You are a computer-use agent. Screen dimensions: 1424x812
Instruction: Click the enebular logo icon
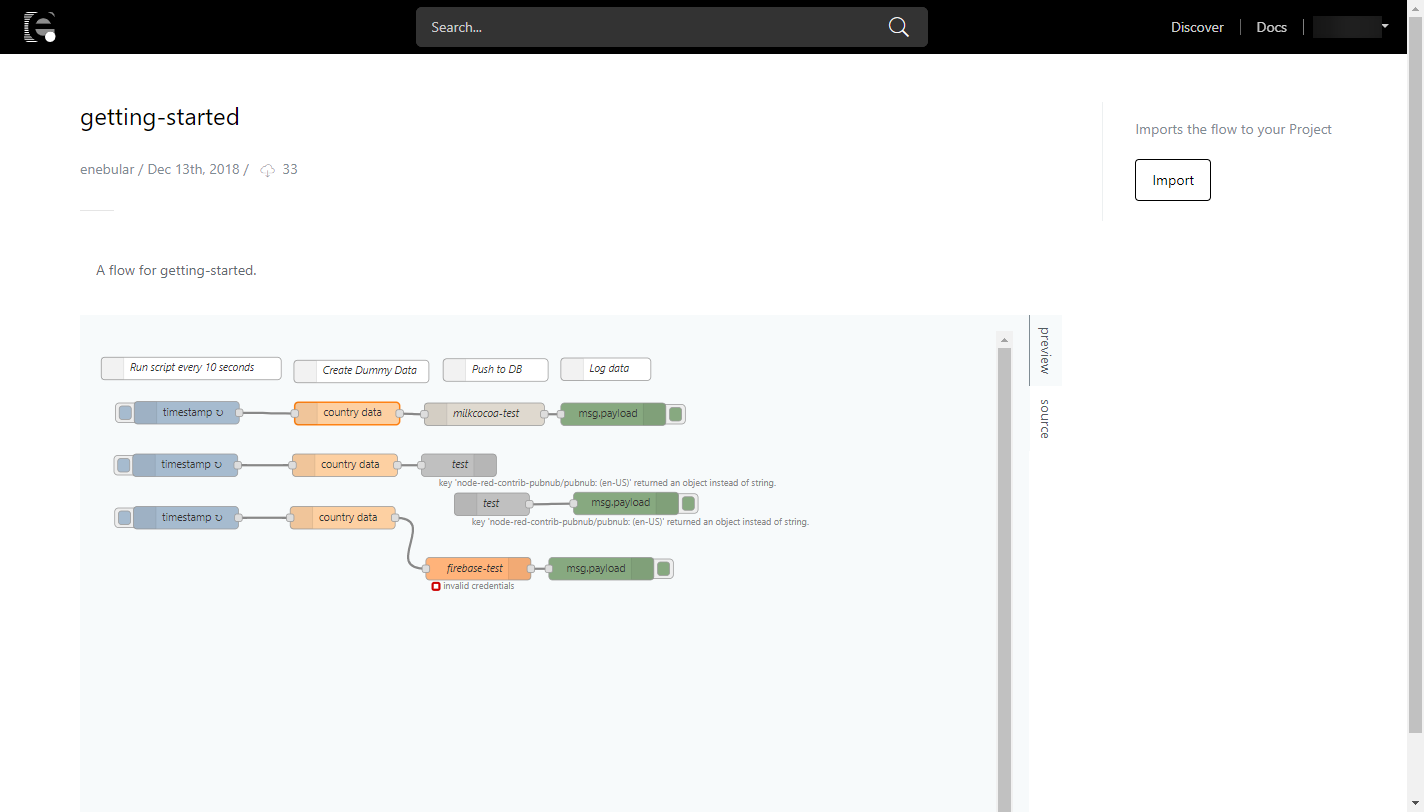tap(40, 27)
